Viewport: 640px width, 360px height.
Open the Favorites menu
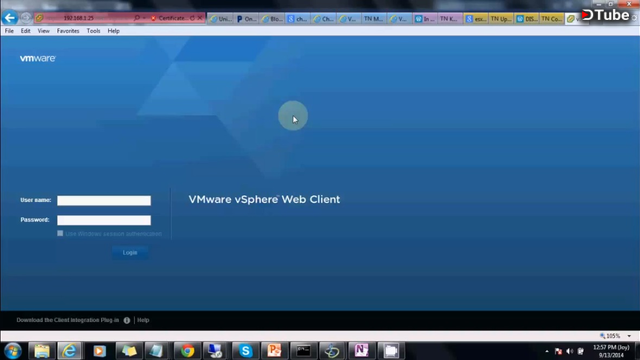click(68, 31)
